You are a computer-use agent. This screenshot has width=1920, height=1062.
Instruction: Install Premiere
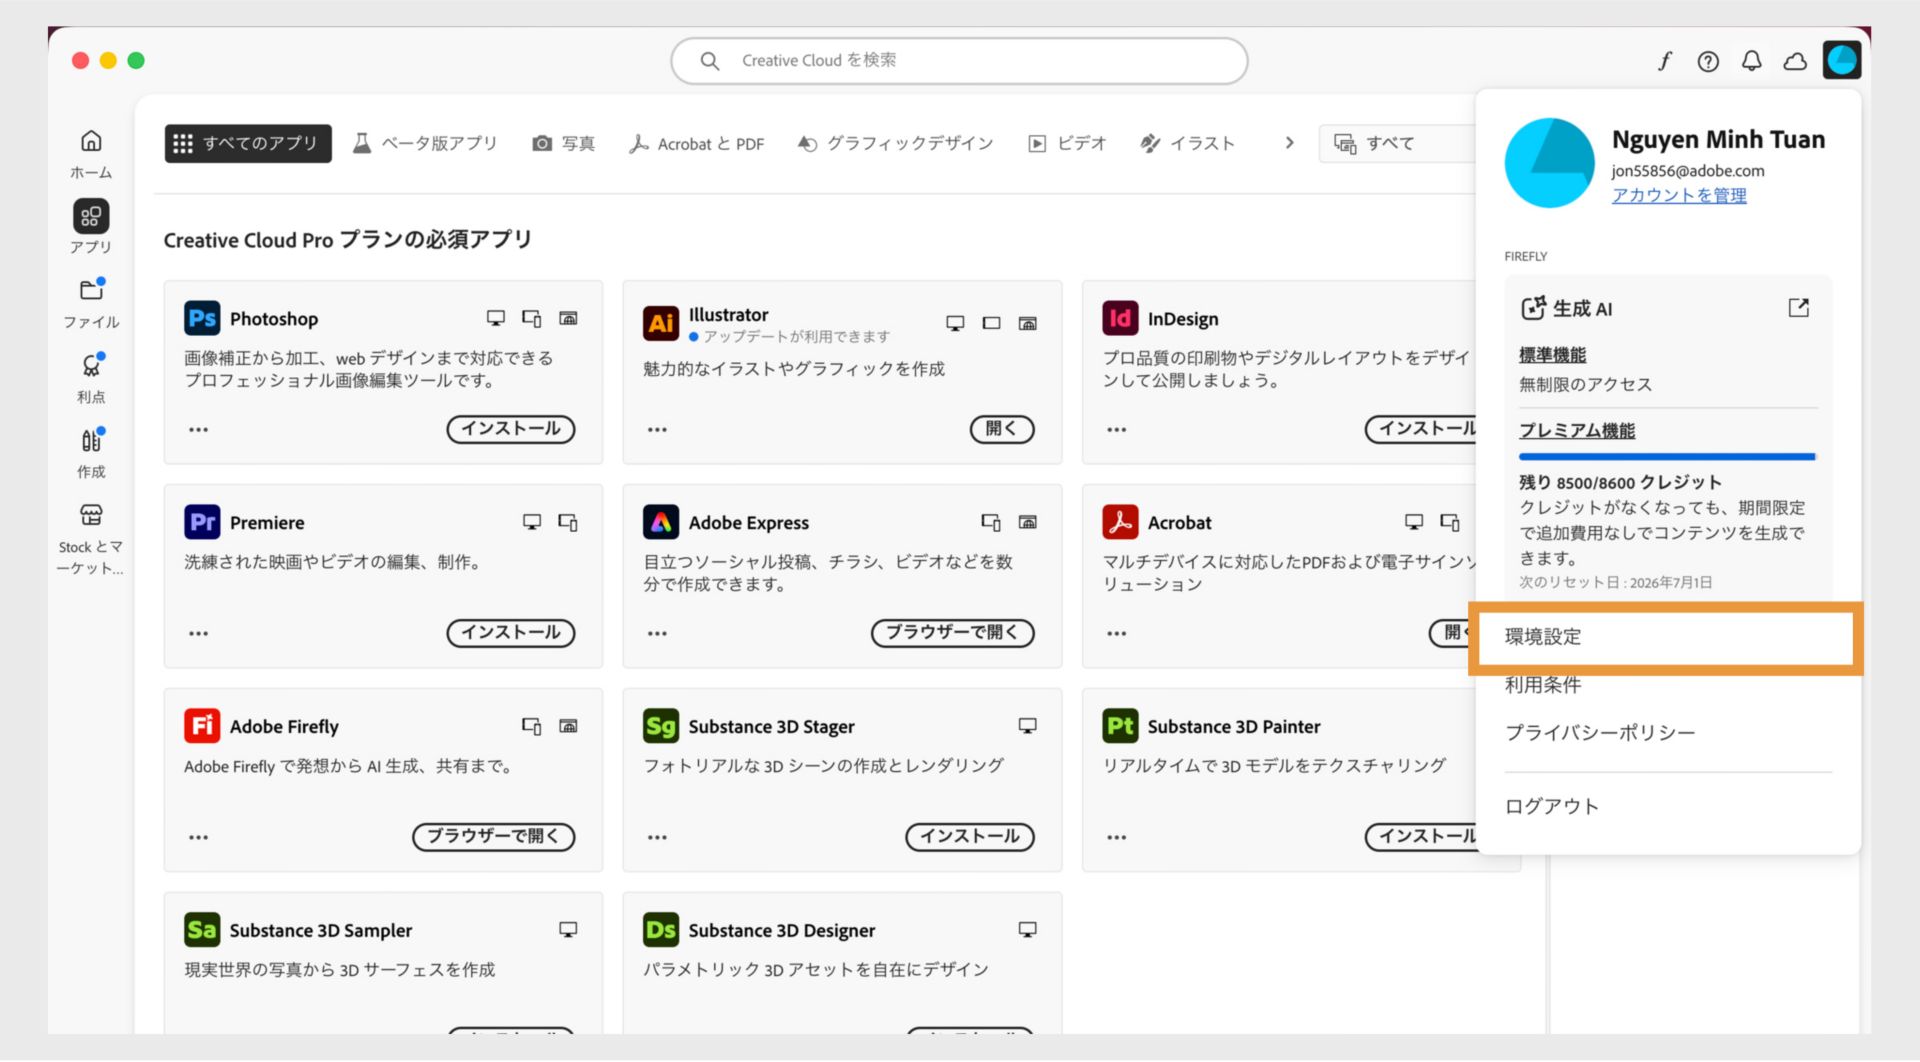tap(511, 633)
